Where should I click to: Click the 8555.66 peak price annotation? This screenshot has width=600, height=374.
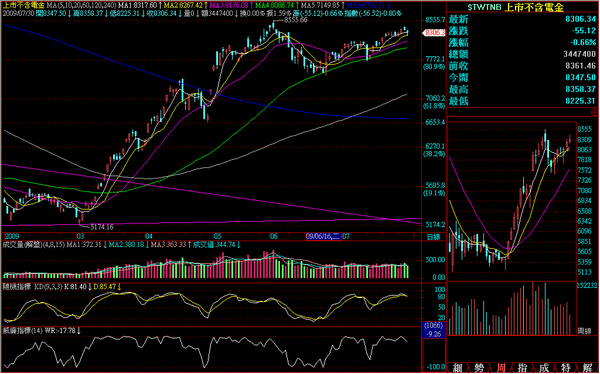click(296, 20)
